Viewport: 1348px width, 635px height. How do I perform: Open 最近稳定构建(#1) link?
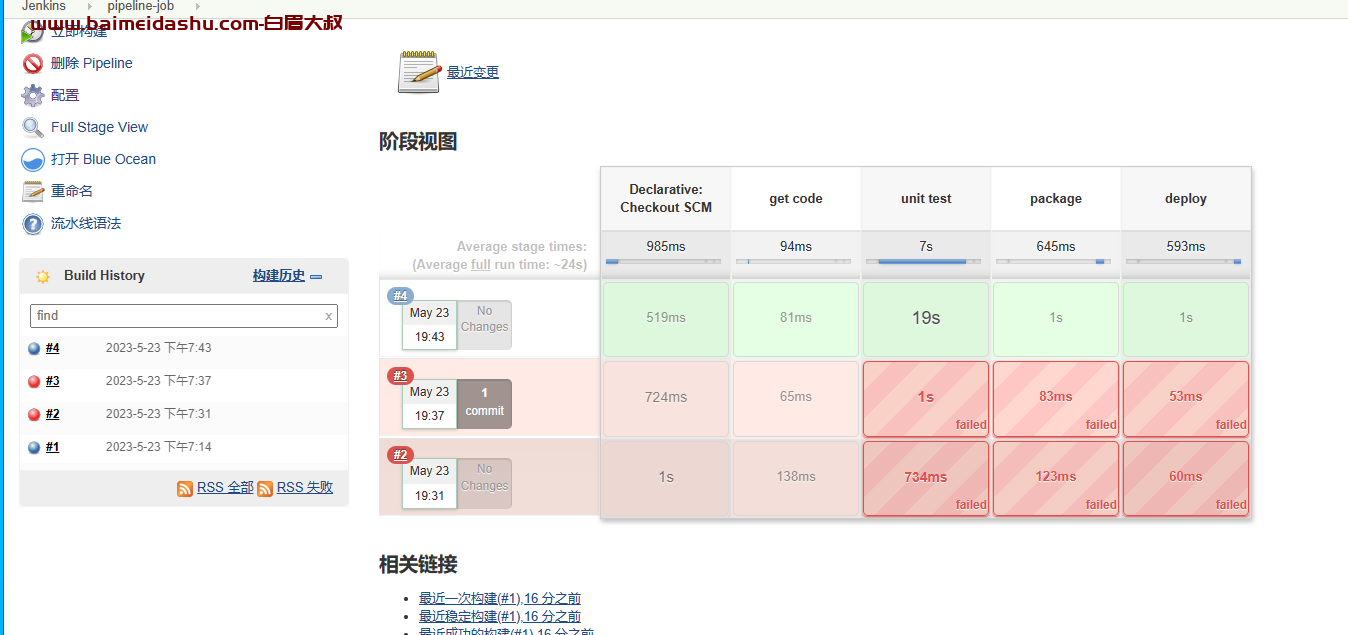coord(500,616)
